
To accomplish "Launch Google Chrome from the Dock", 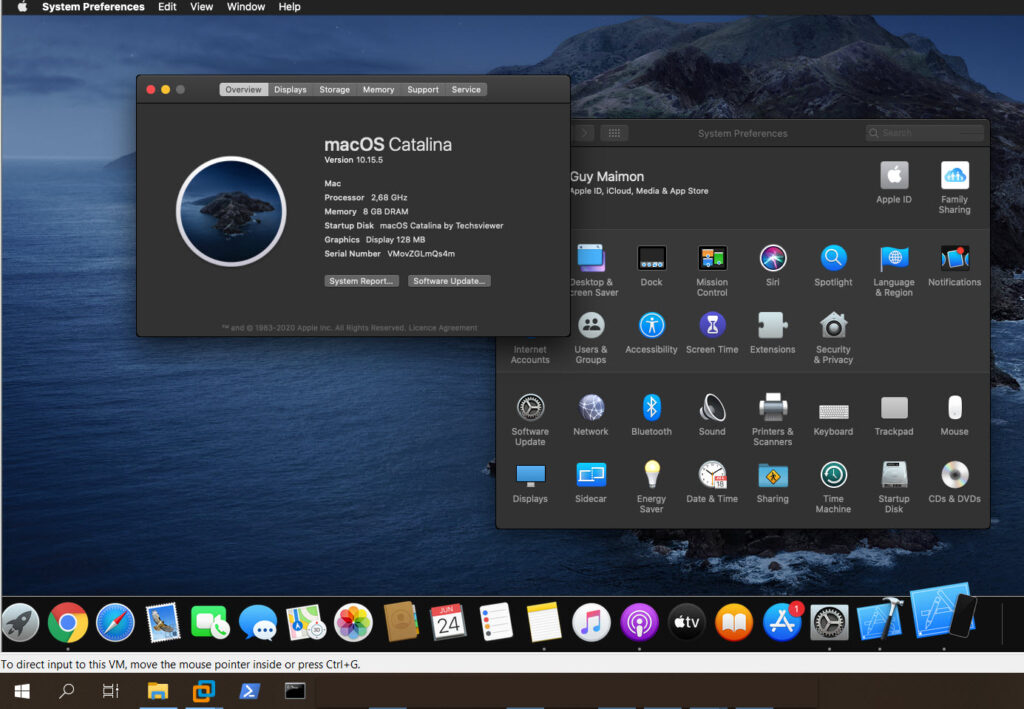I will pyautogui.click(x=67, y=622).
